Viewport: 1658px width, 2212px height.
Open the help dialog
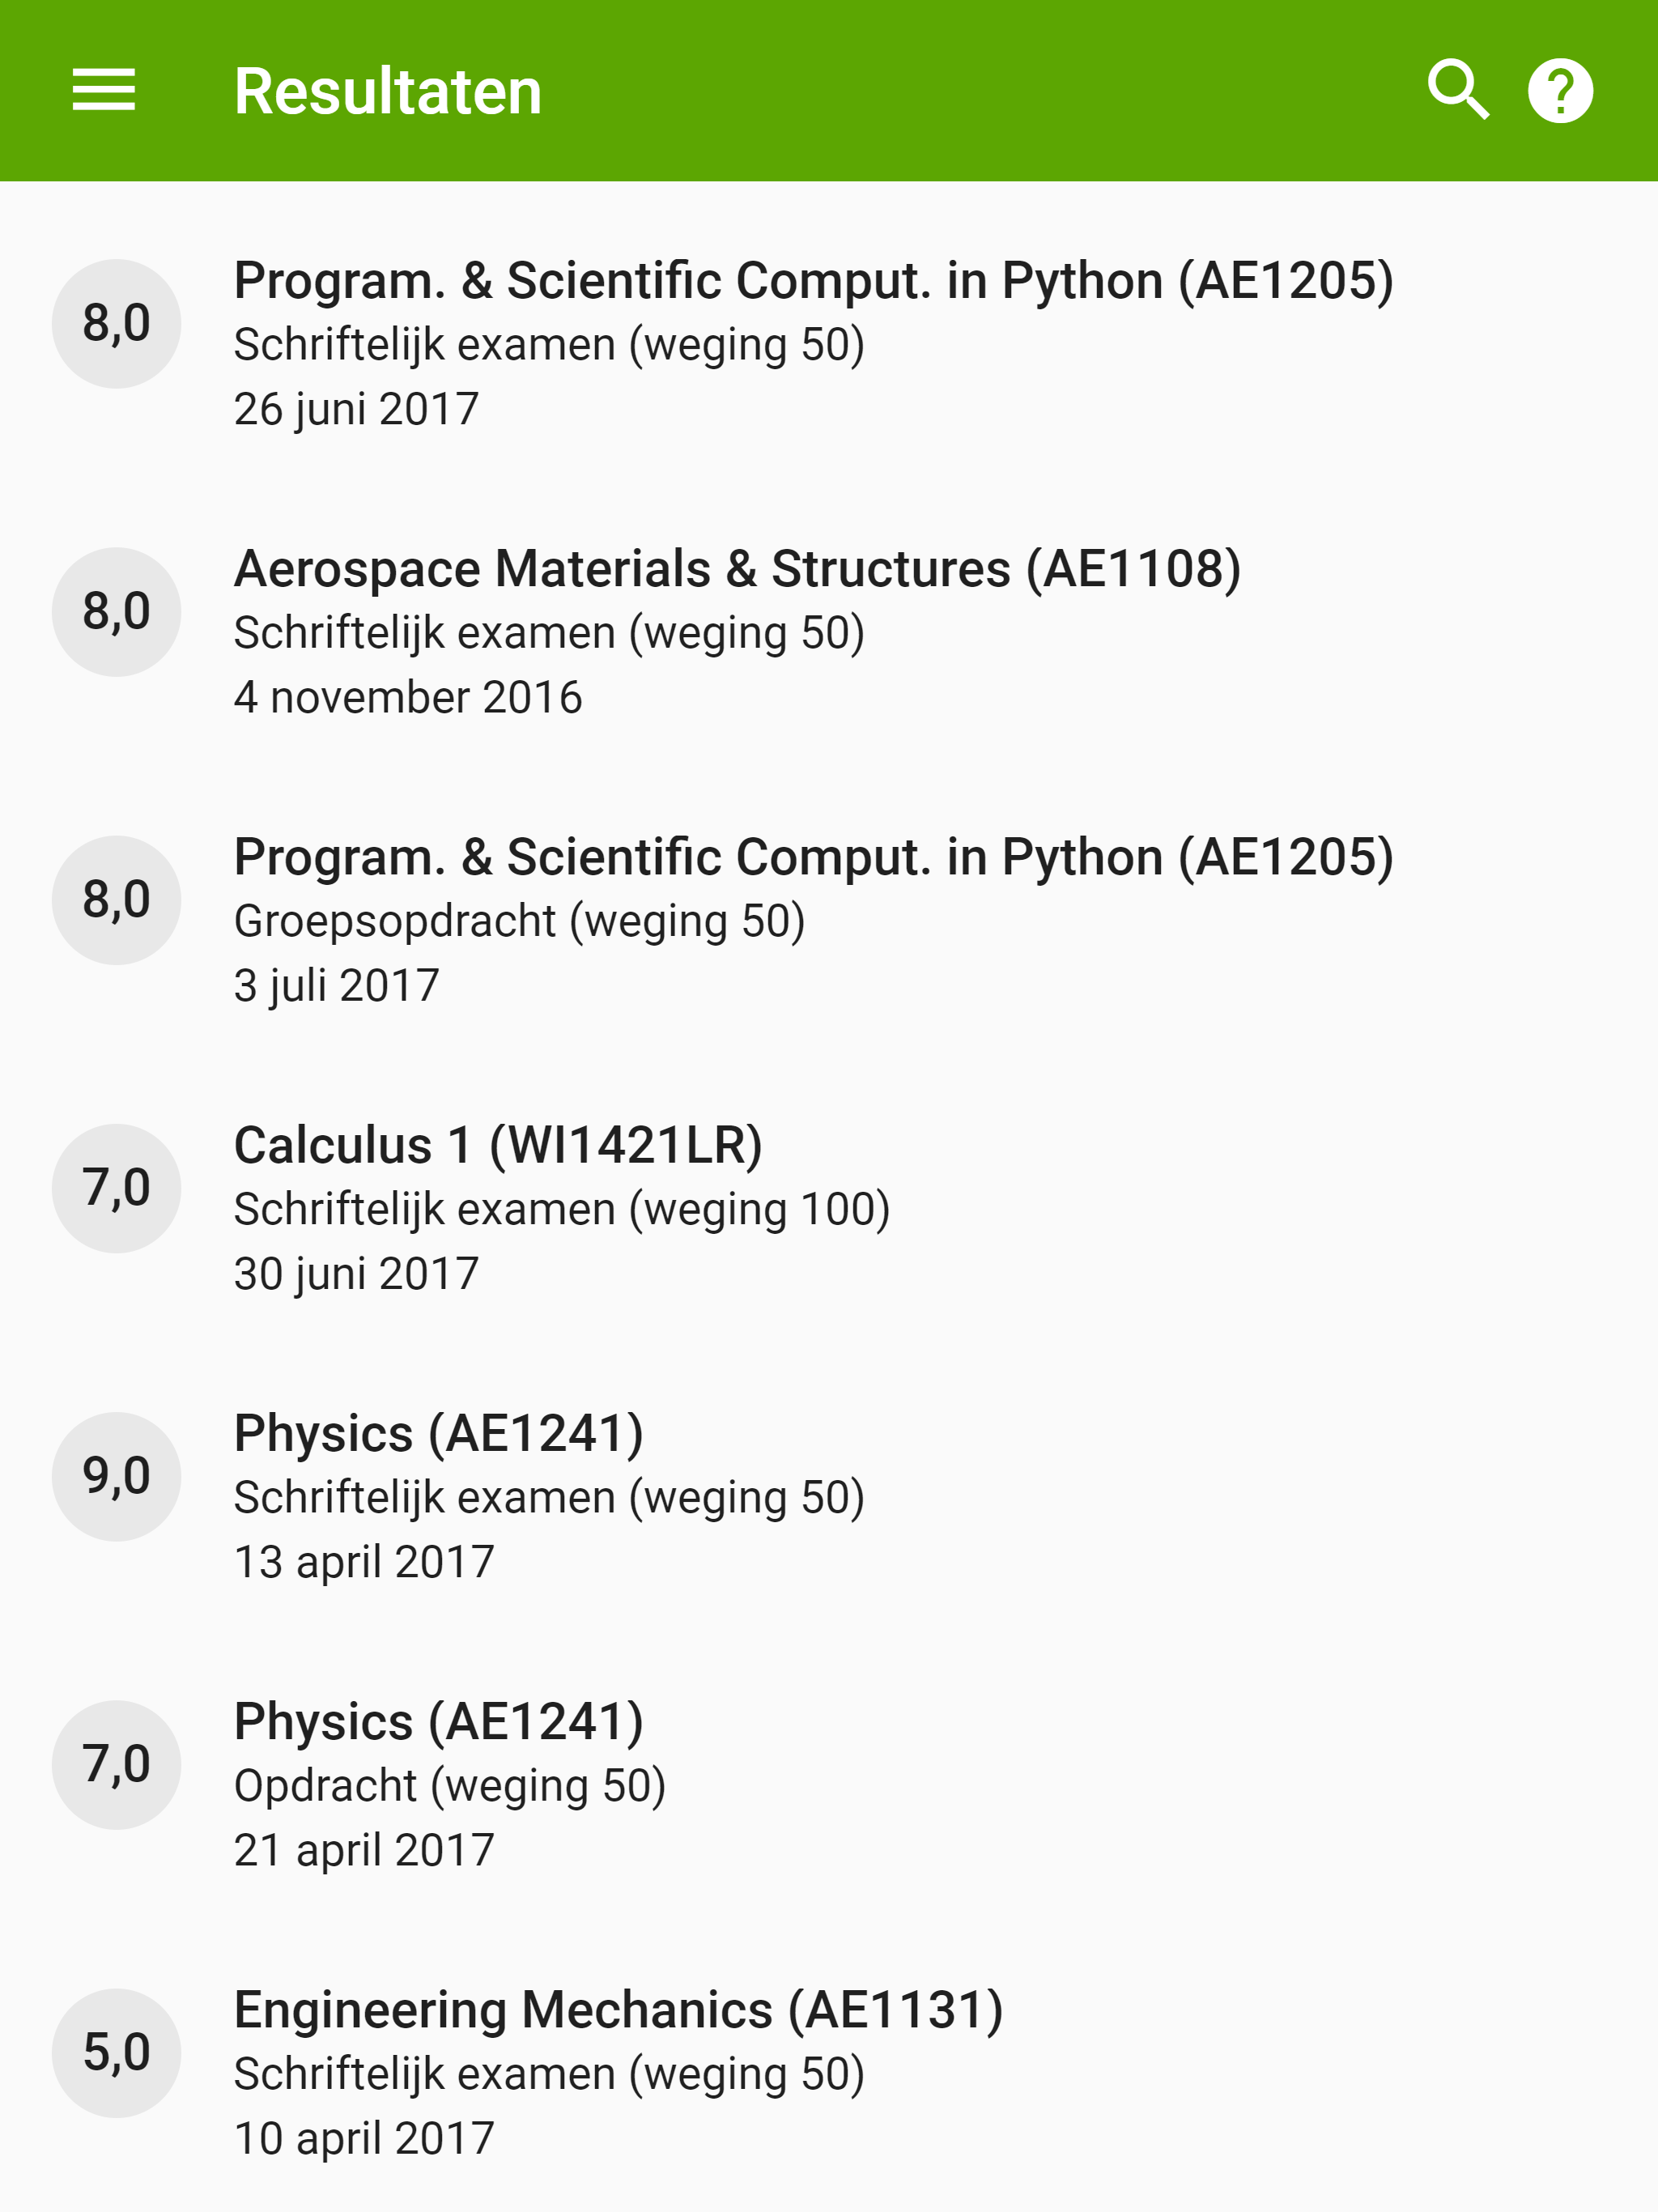(x=1560, y=91)
